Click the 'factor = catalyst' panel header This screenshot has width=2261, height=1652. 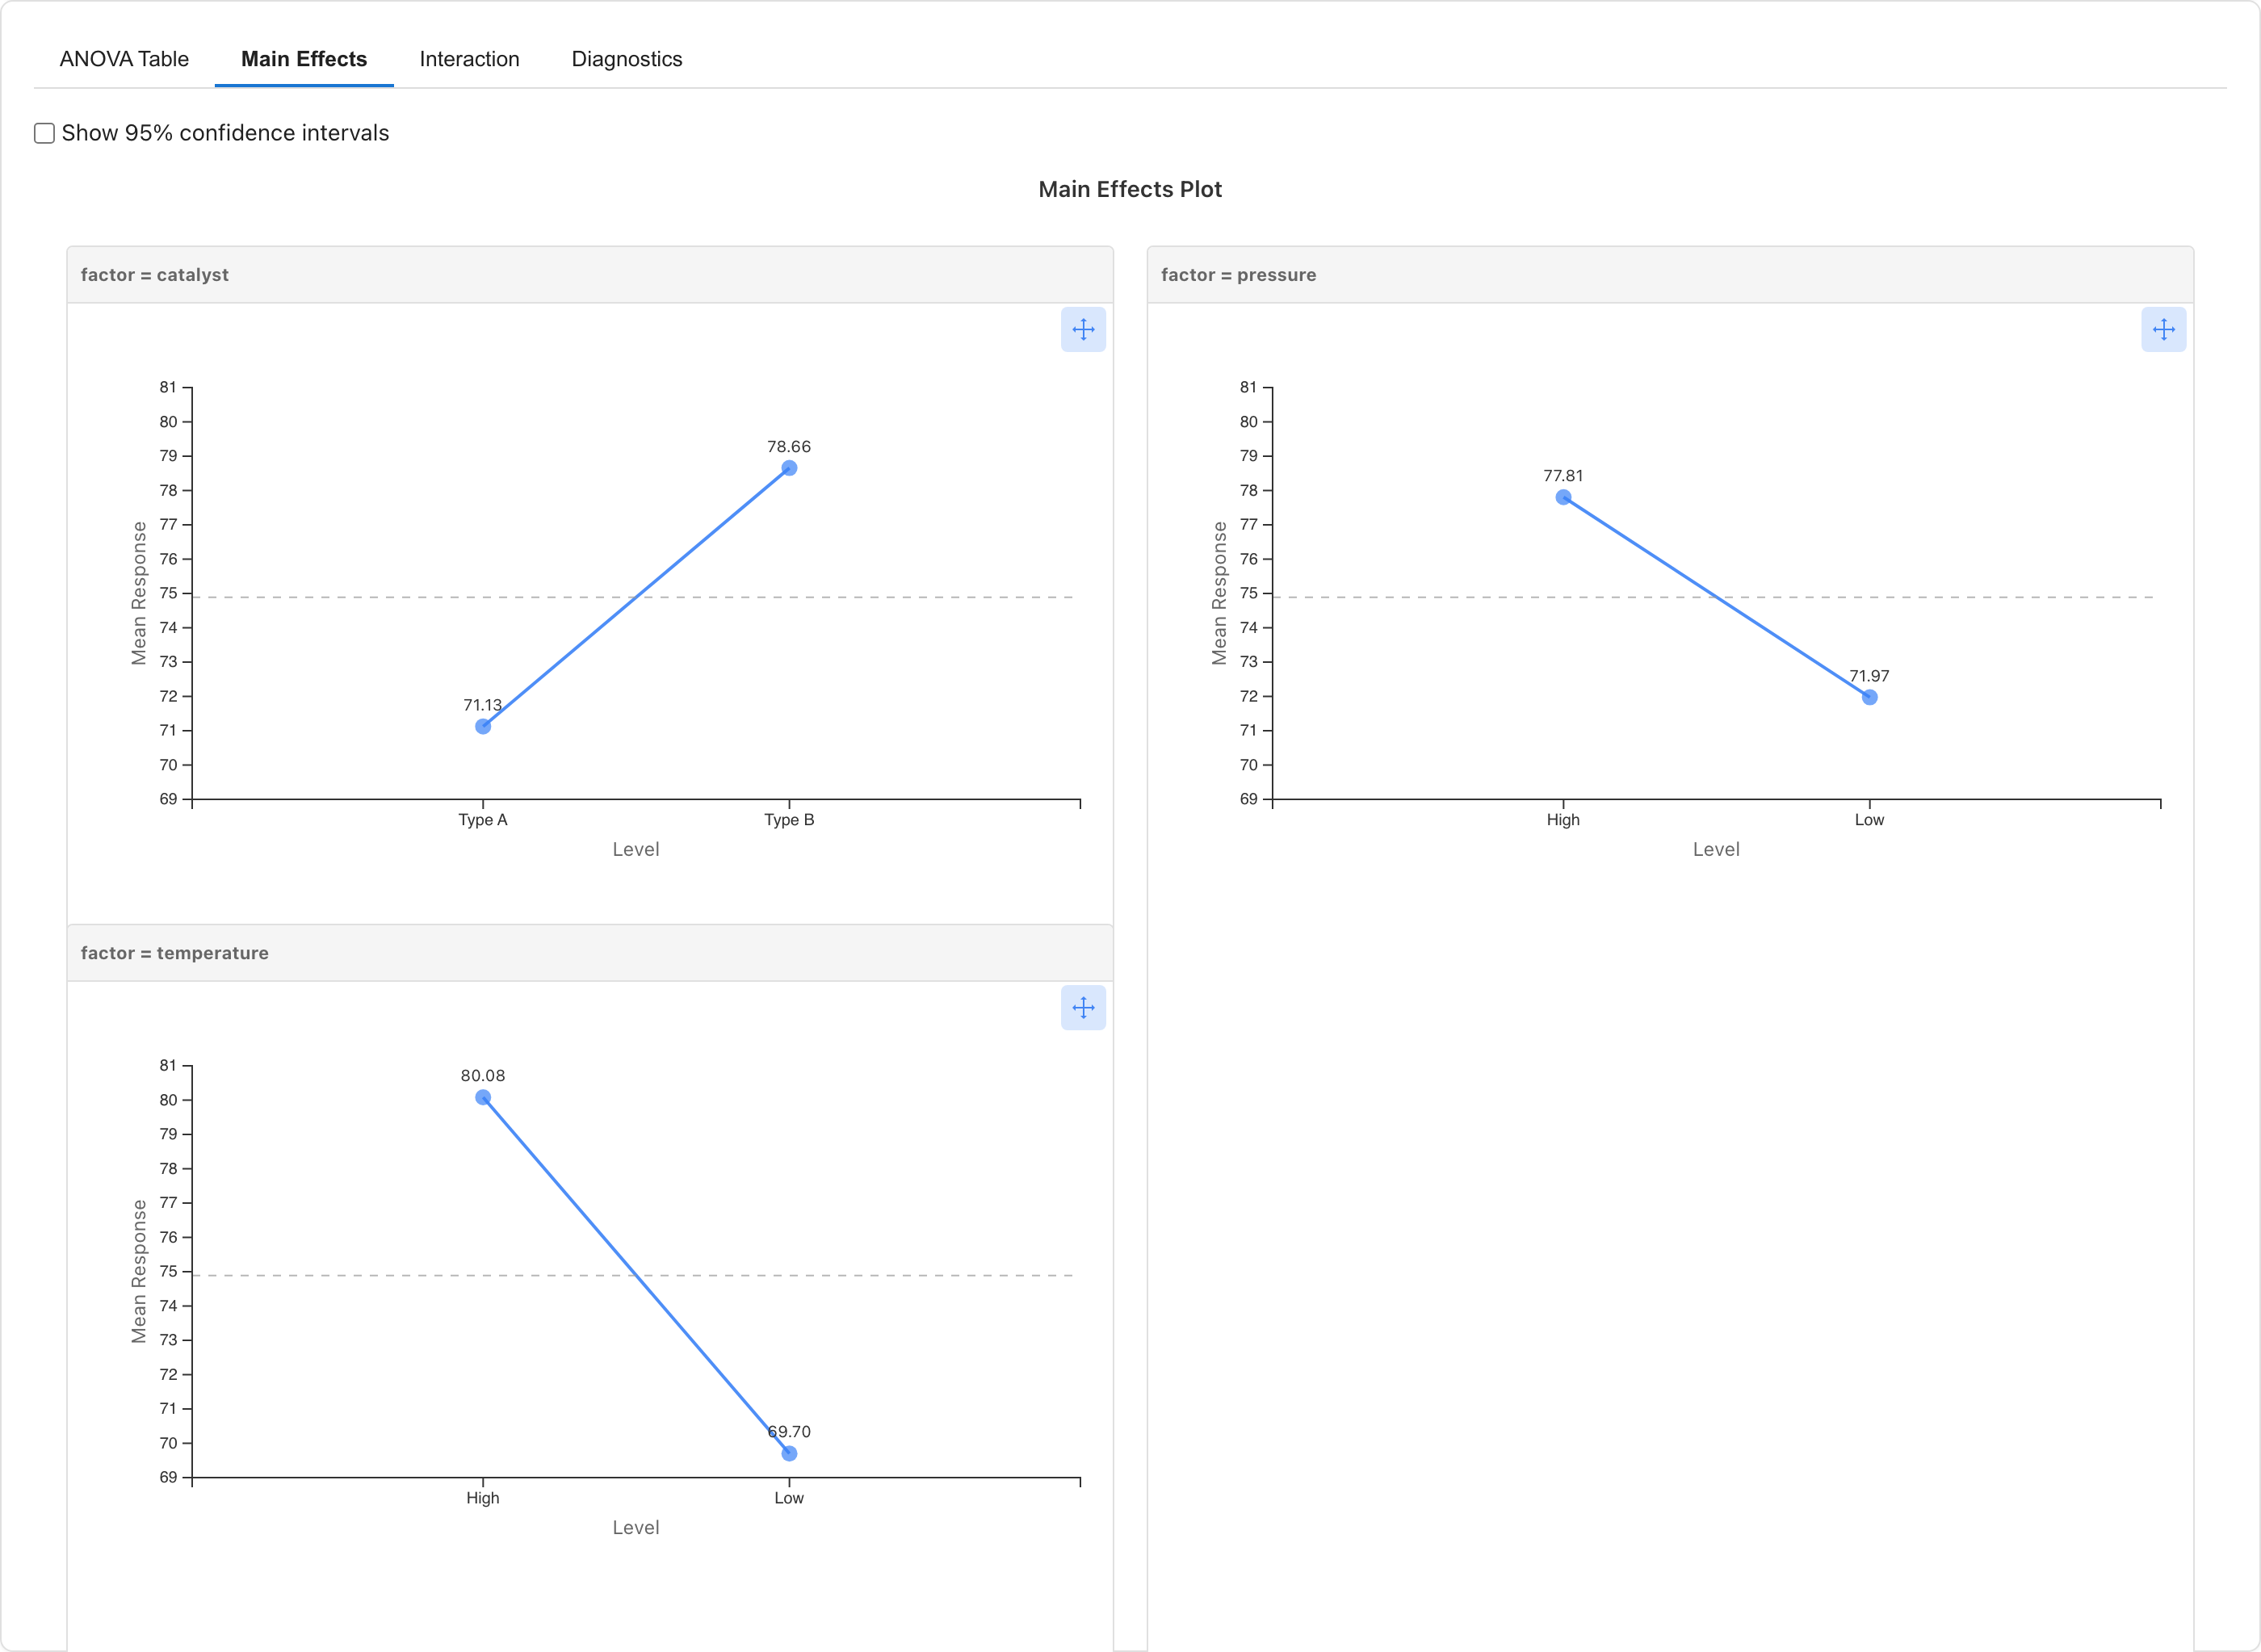tap(590, 275)
